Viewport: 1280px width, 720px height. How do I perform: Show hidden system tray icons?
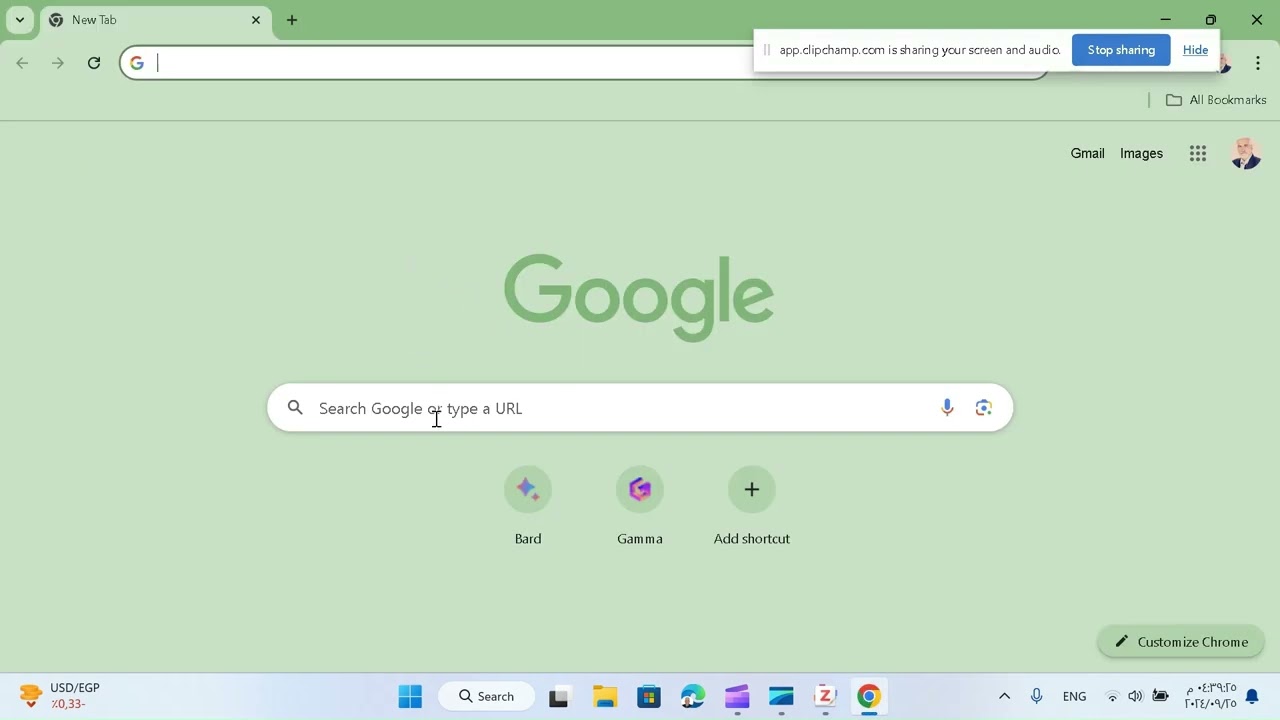coord(1004,696)
